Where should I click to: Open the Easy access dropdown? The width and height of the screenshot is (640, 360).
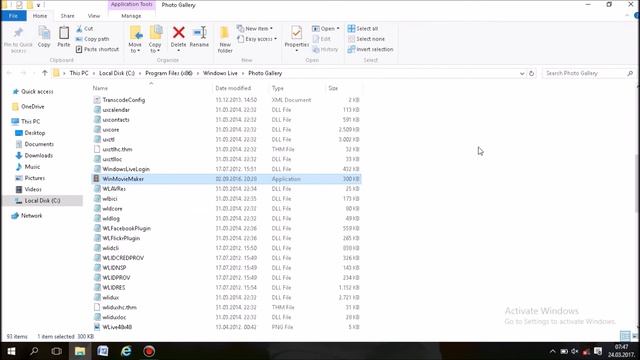click(257, 39)
